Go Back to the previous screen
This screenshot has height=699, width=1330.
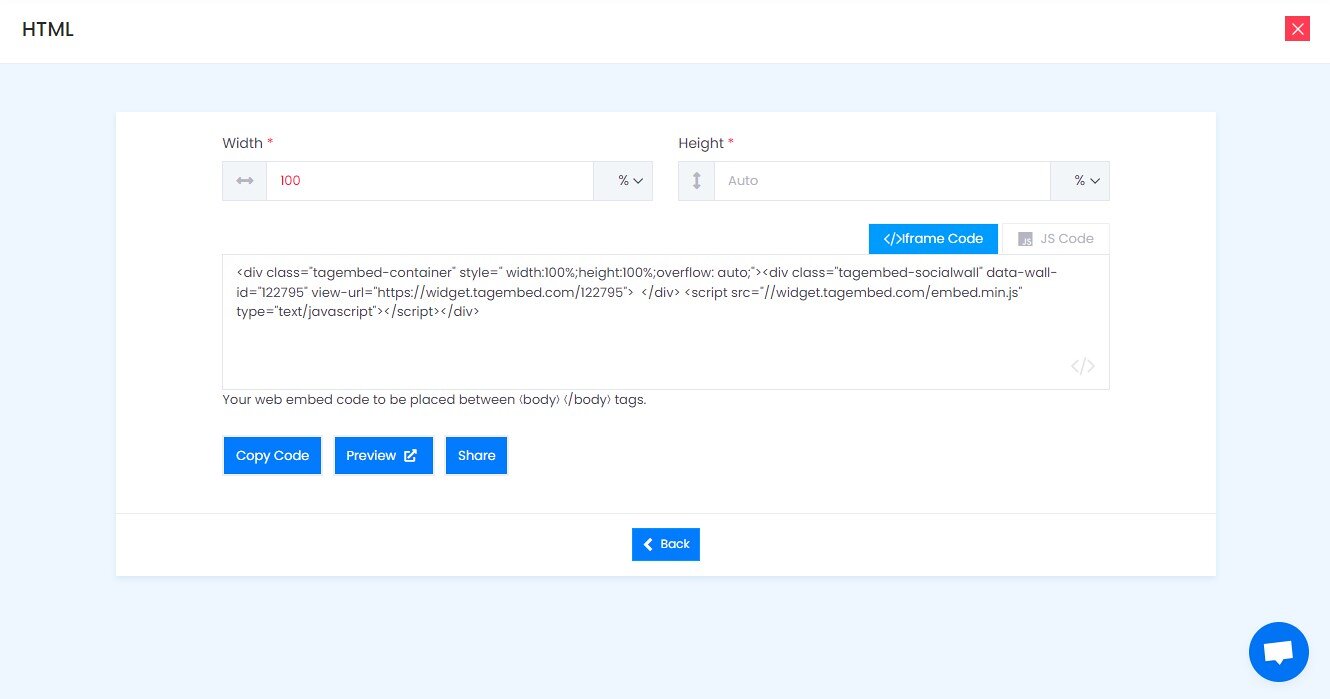[x=666, y=544]
